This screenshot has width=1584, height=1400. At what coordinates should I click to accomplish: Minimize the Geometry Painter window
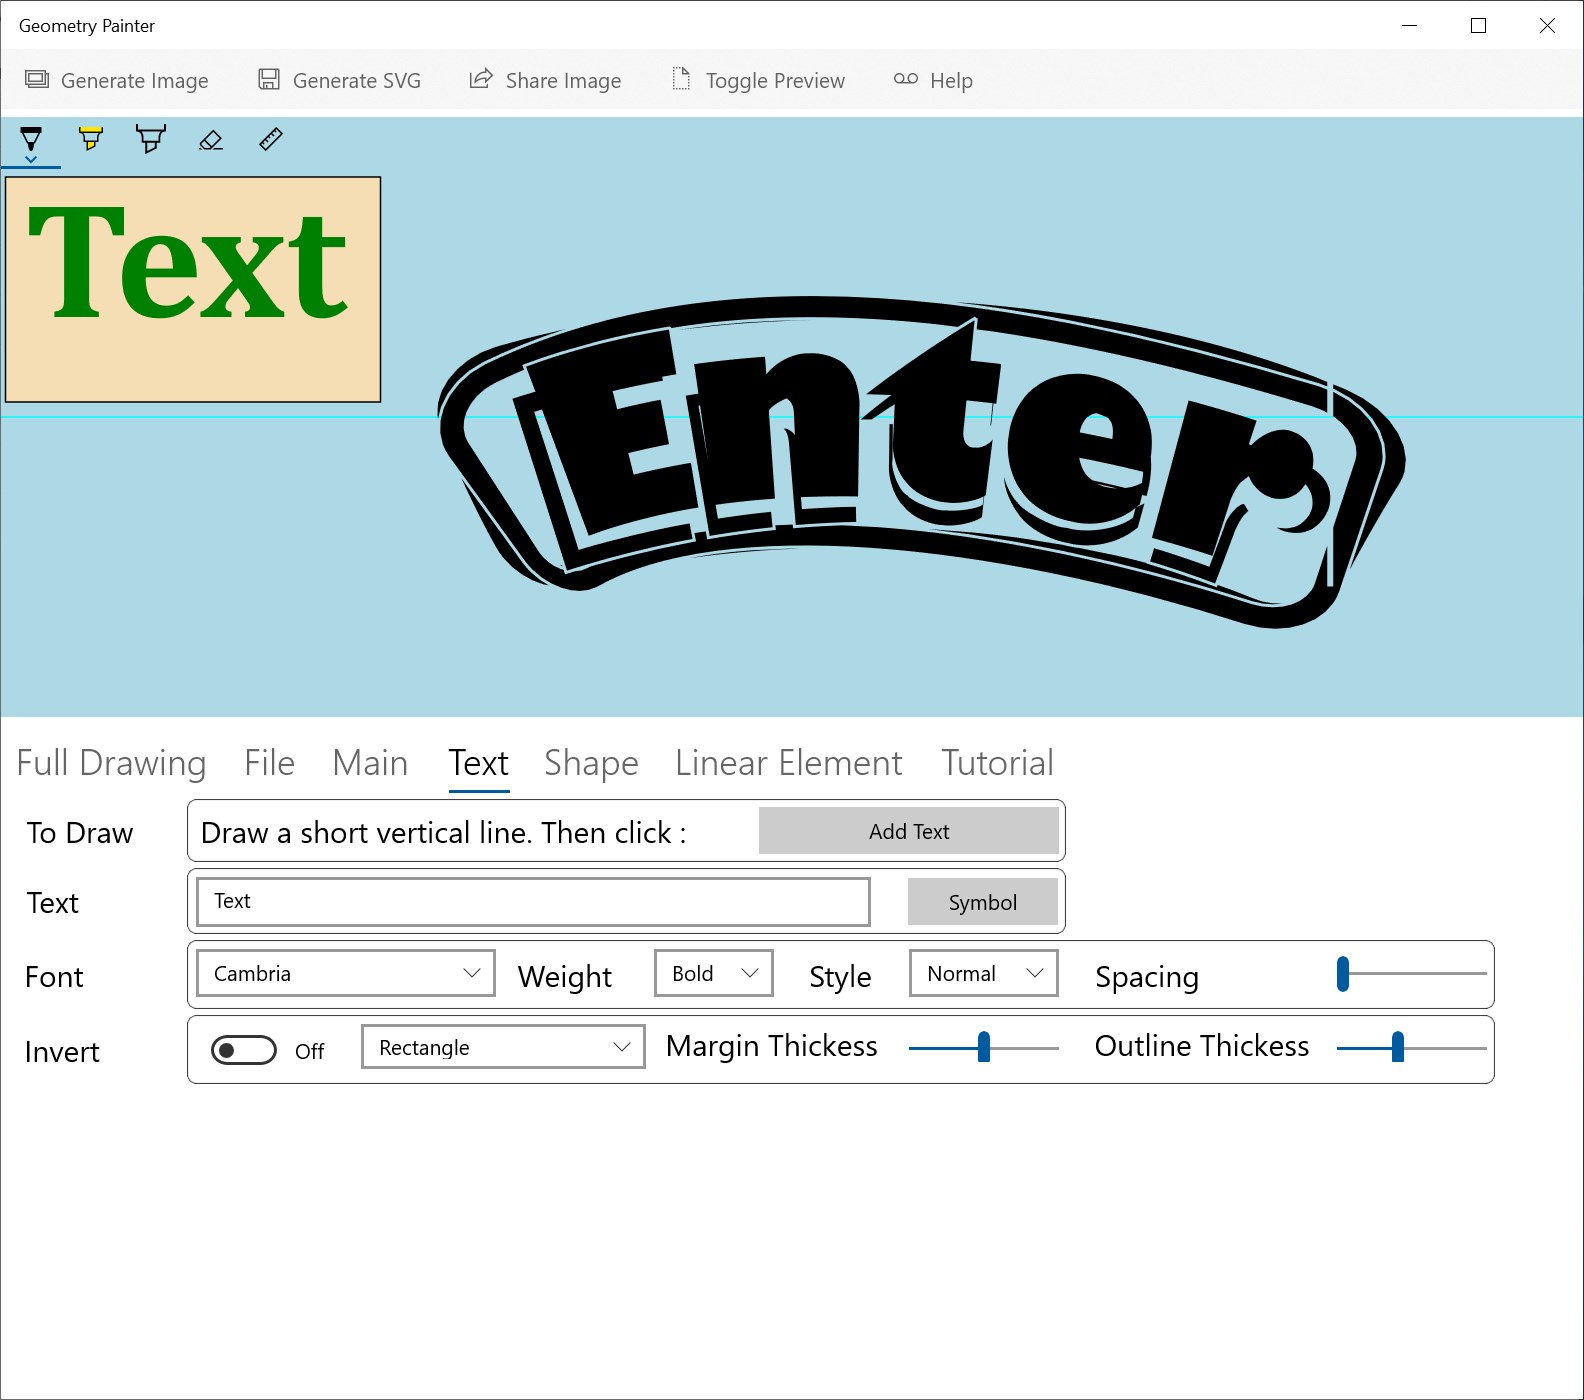tap(1410, 26)
